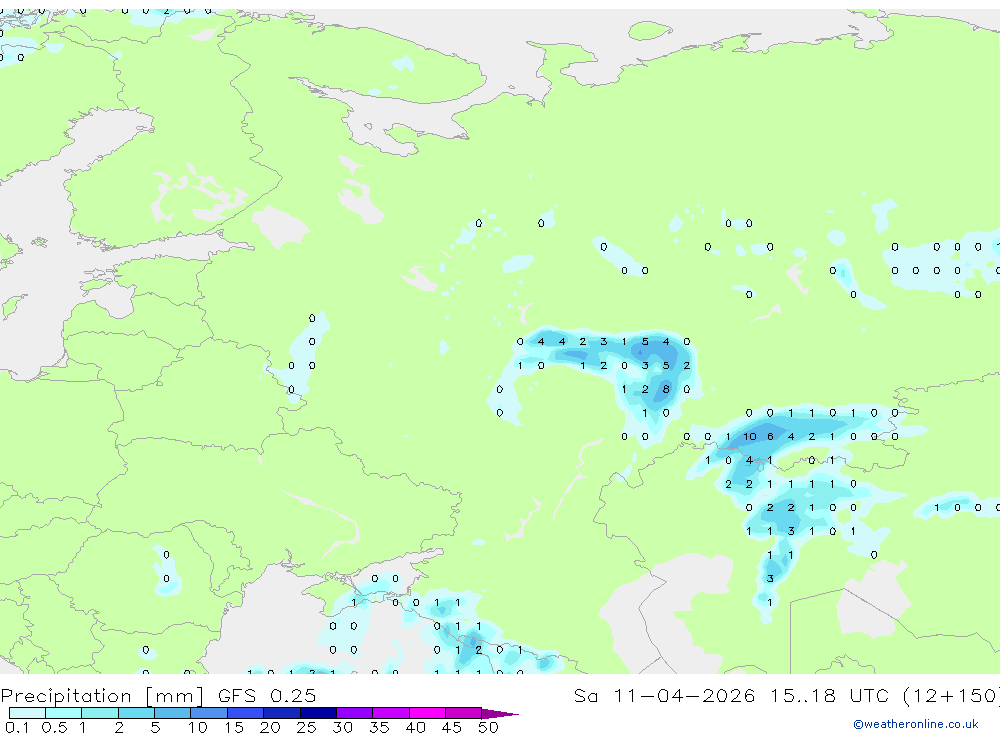Click the weatheronline.co.uk copyright link

coord(916,724)
